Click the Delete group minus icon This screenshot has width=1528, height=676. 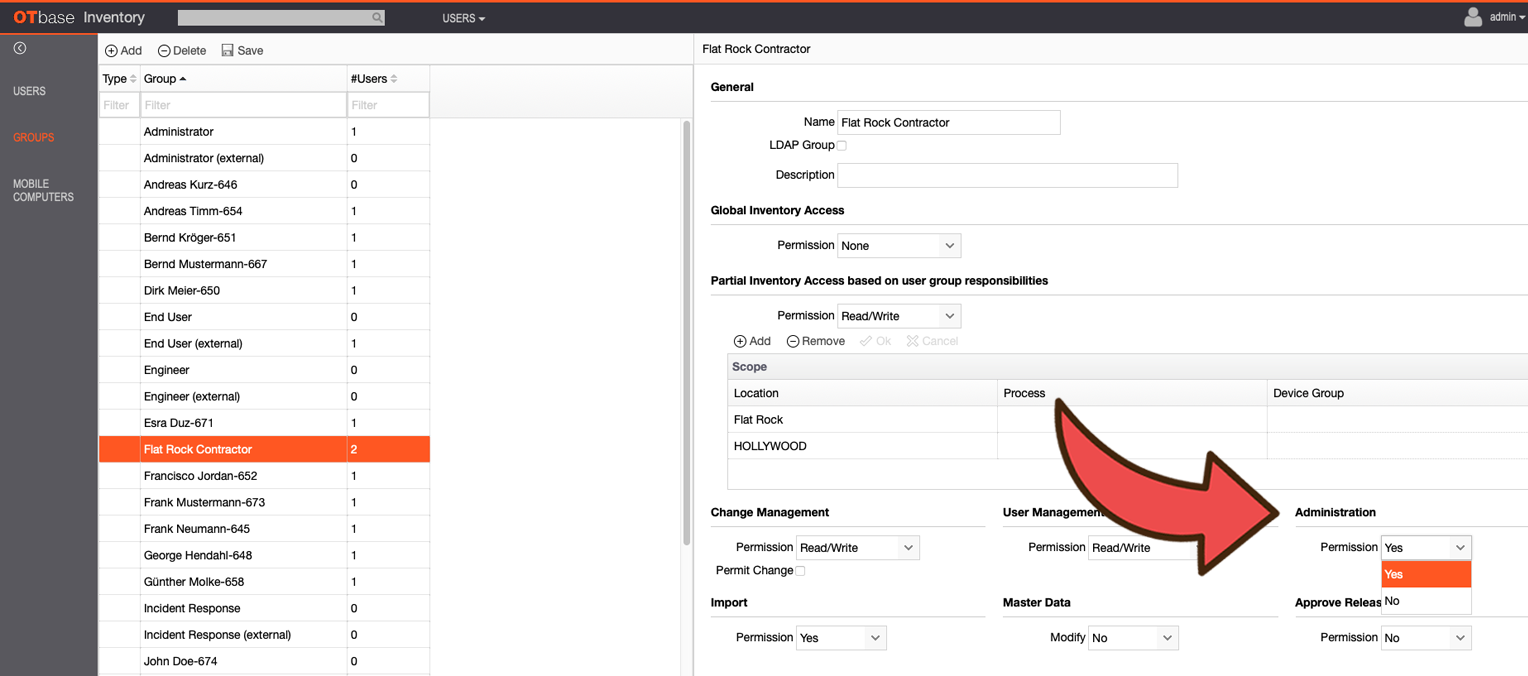pos(164,51)
